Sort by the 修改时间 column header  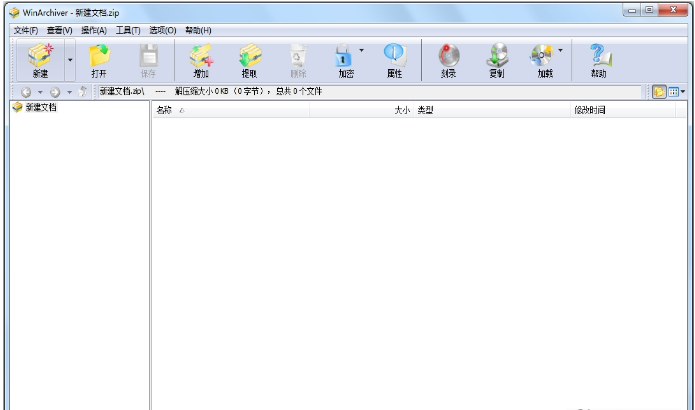pyautogui.click(x=623, y=110)
